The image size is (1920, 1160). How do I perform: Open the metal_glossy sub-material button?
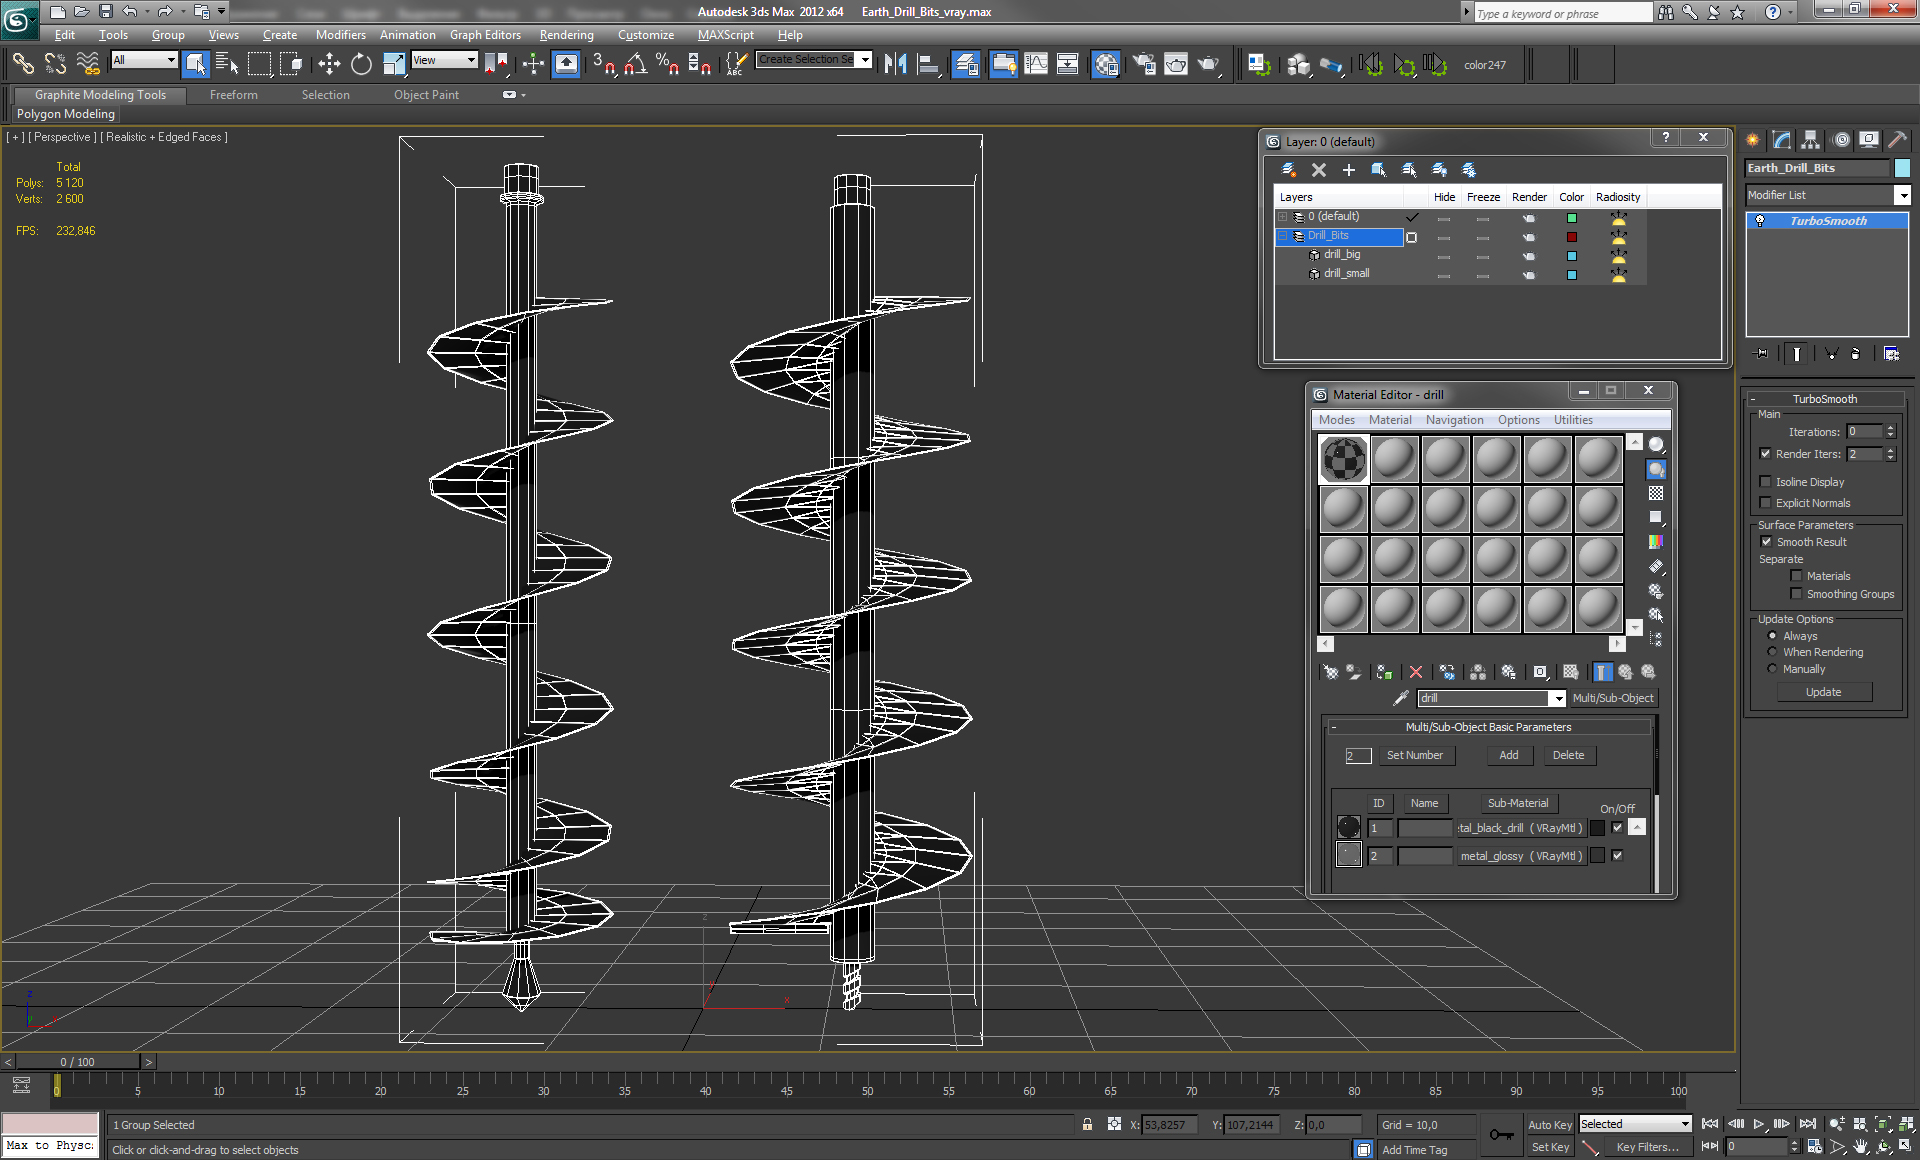(x=1521, y=856)
